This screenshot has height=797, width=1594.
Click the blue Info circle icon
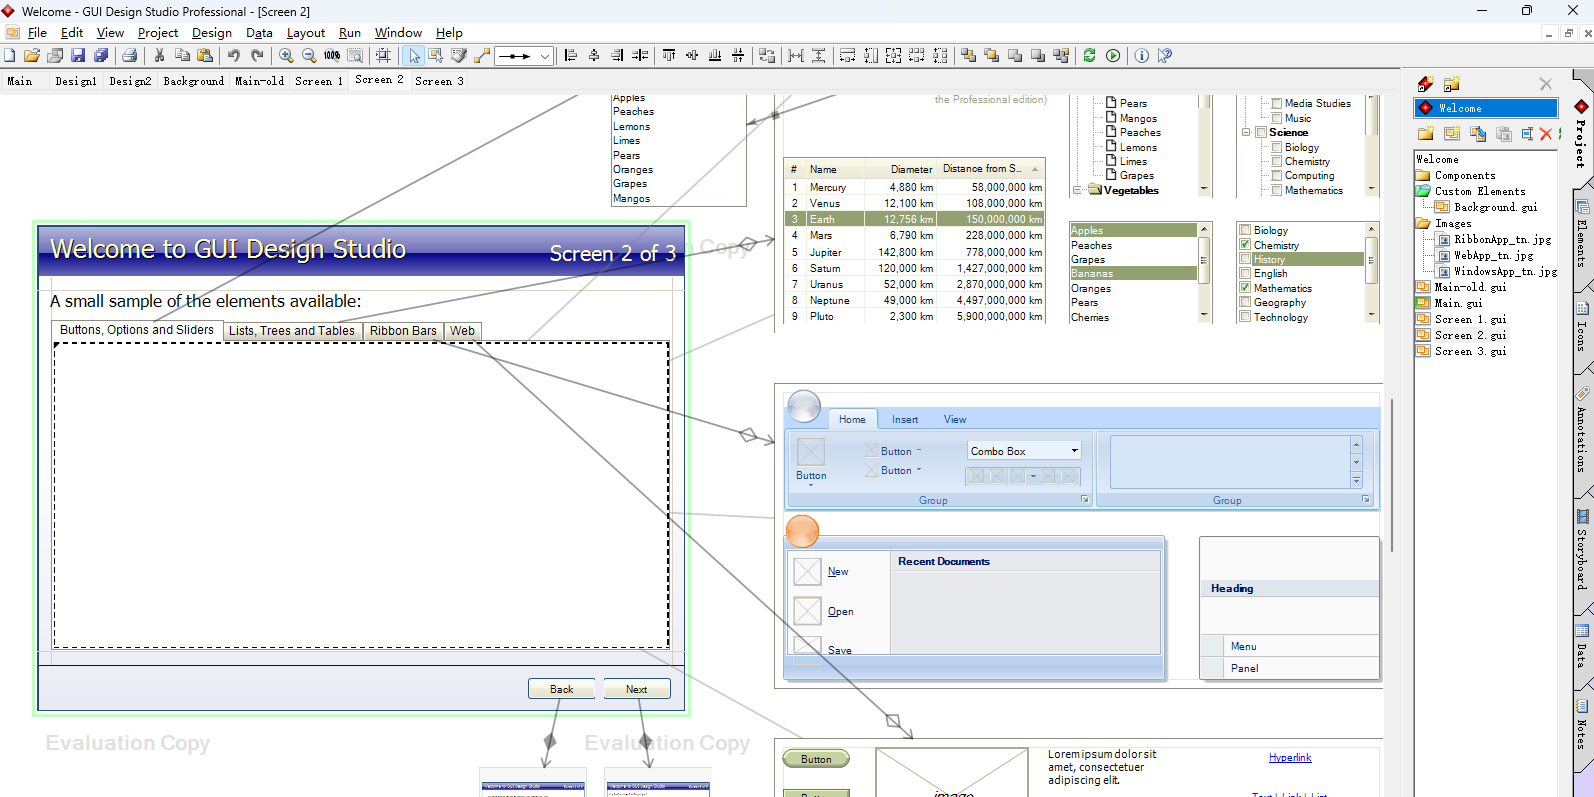pos(1141,56)
